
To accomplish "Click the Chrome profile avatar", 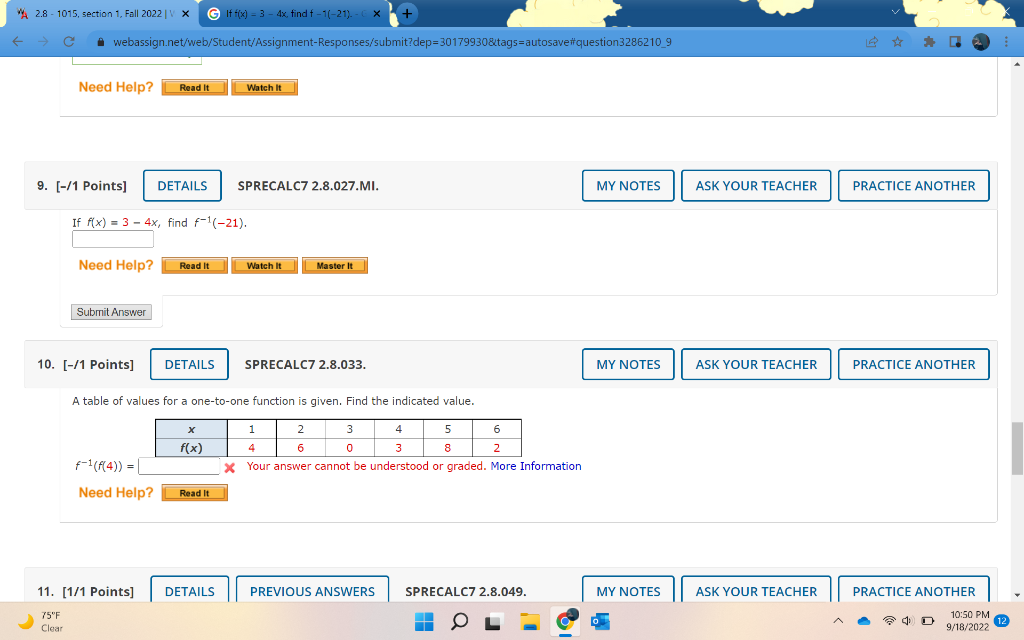I will point(980,40).
